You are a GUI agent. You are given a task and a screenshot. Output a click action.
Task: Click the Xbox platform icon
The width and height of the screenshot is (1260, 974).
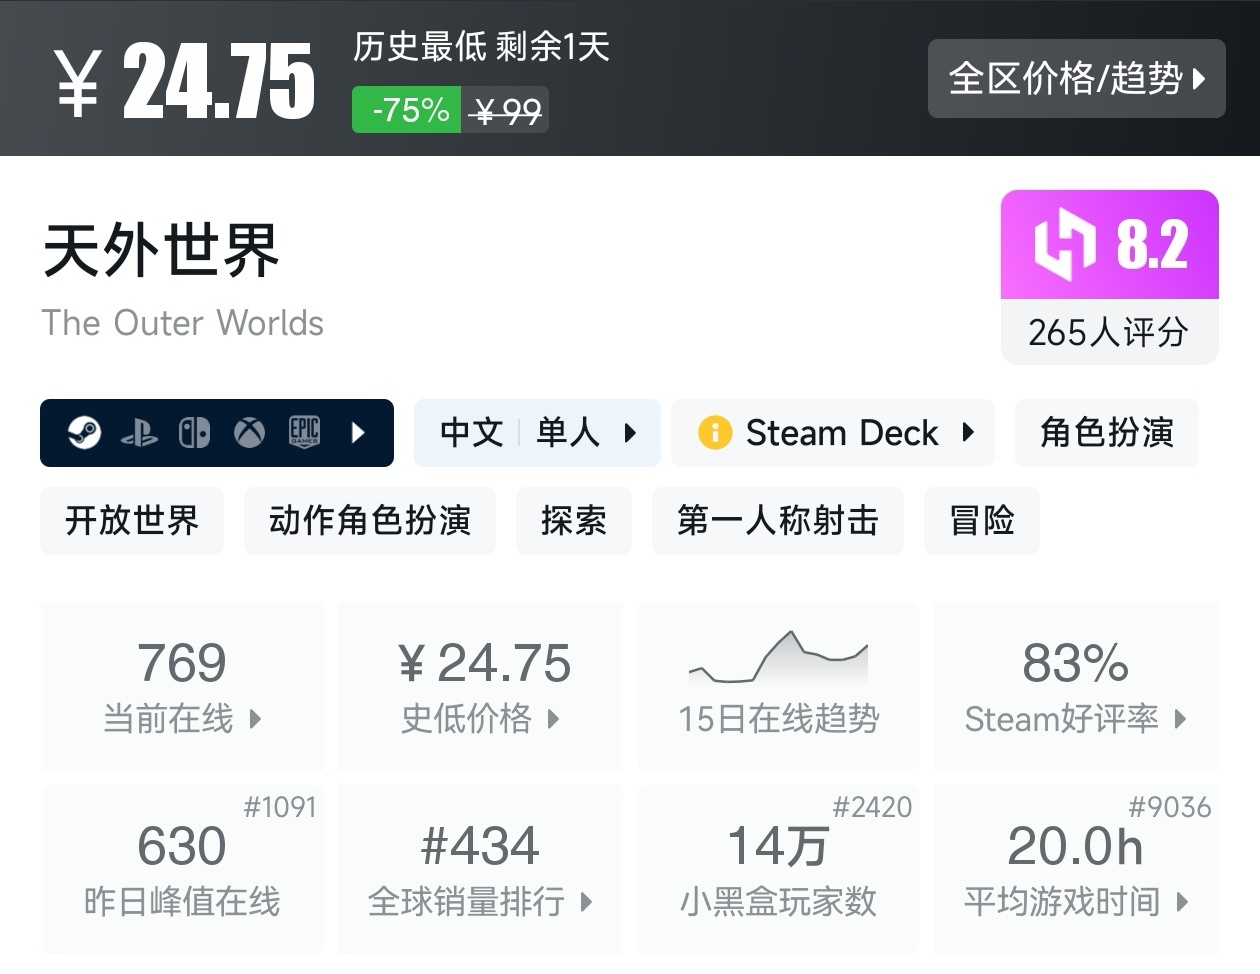[249, 433]
